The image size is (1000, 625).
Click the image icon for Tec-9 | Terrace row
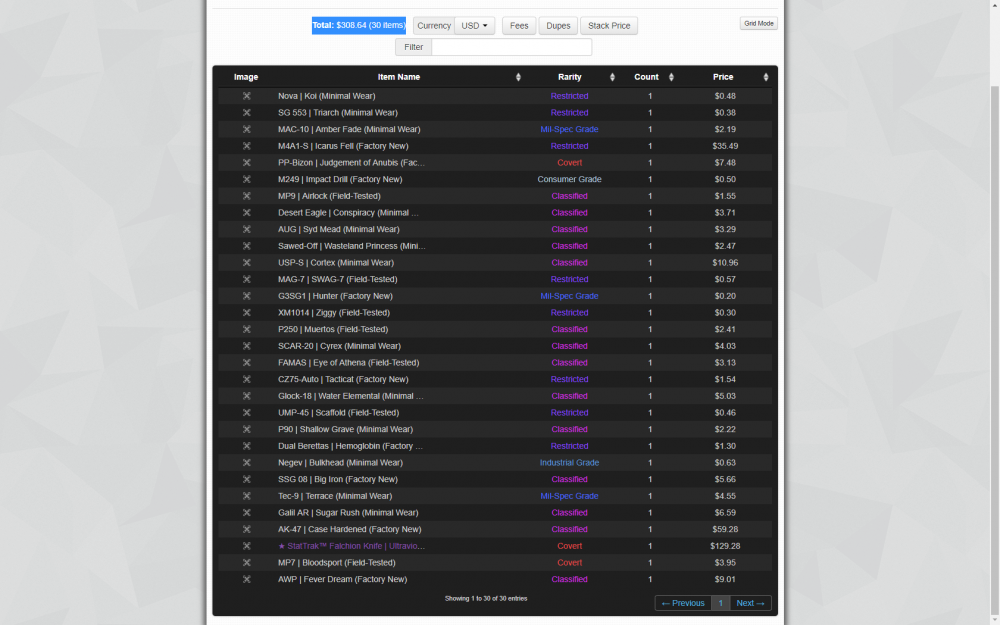tap(246, 496)
